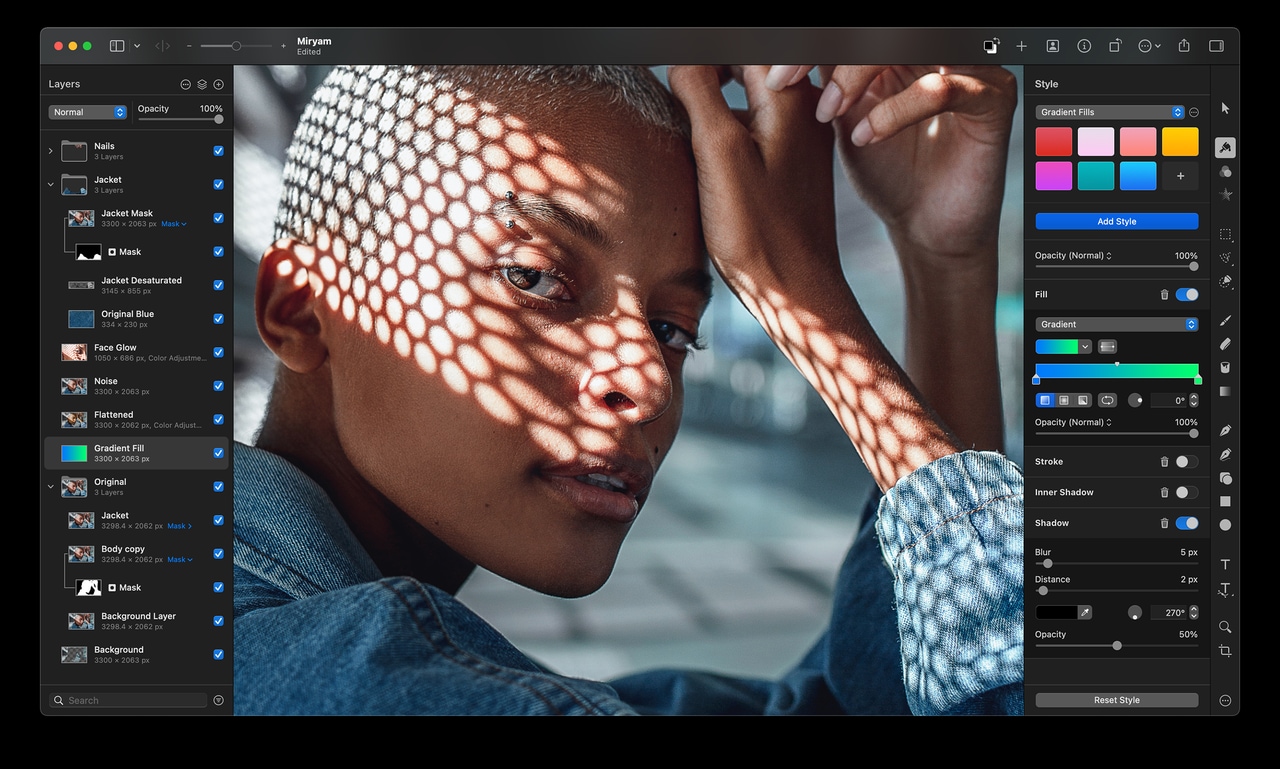Open the blend mode dropdown showing Normal

[x=88, y=112]
